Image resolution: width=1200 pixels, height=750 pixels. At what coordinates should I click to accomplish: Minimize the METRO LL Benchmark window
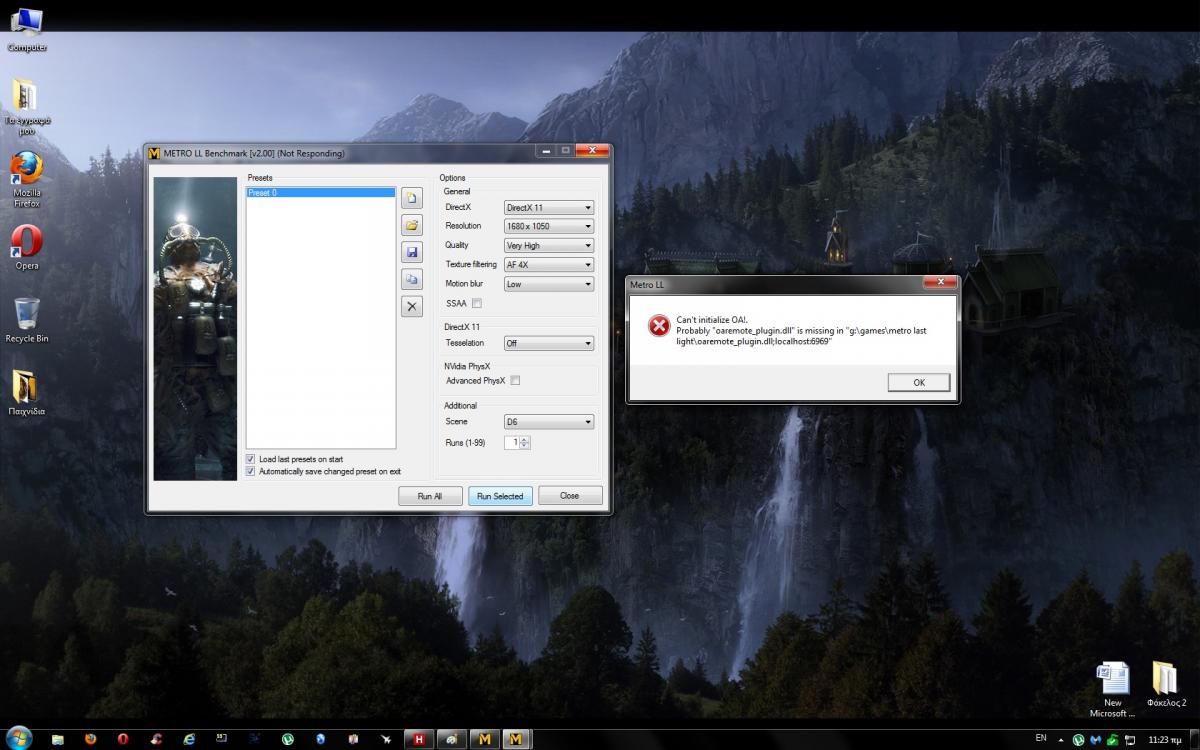click(547, 151)
